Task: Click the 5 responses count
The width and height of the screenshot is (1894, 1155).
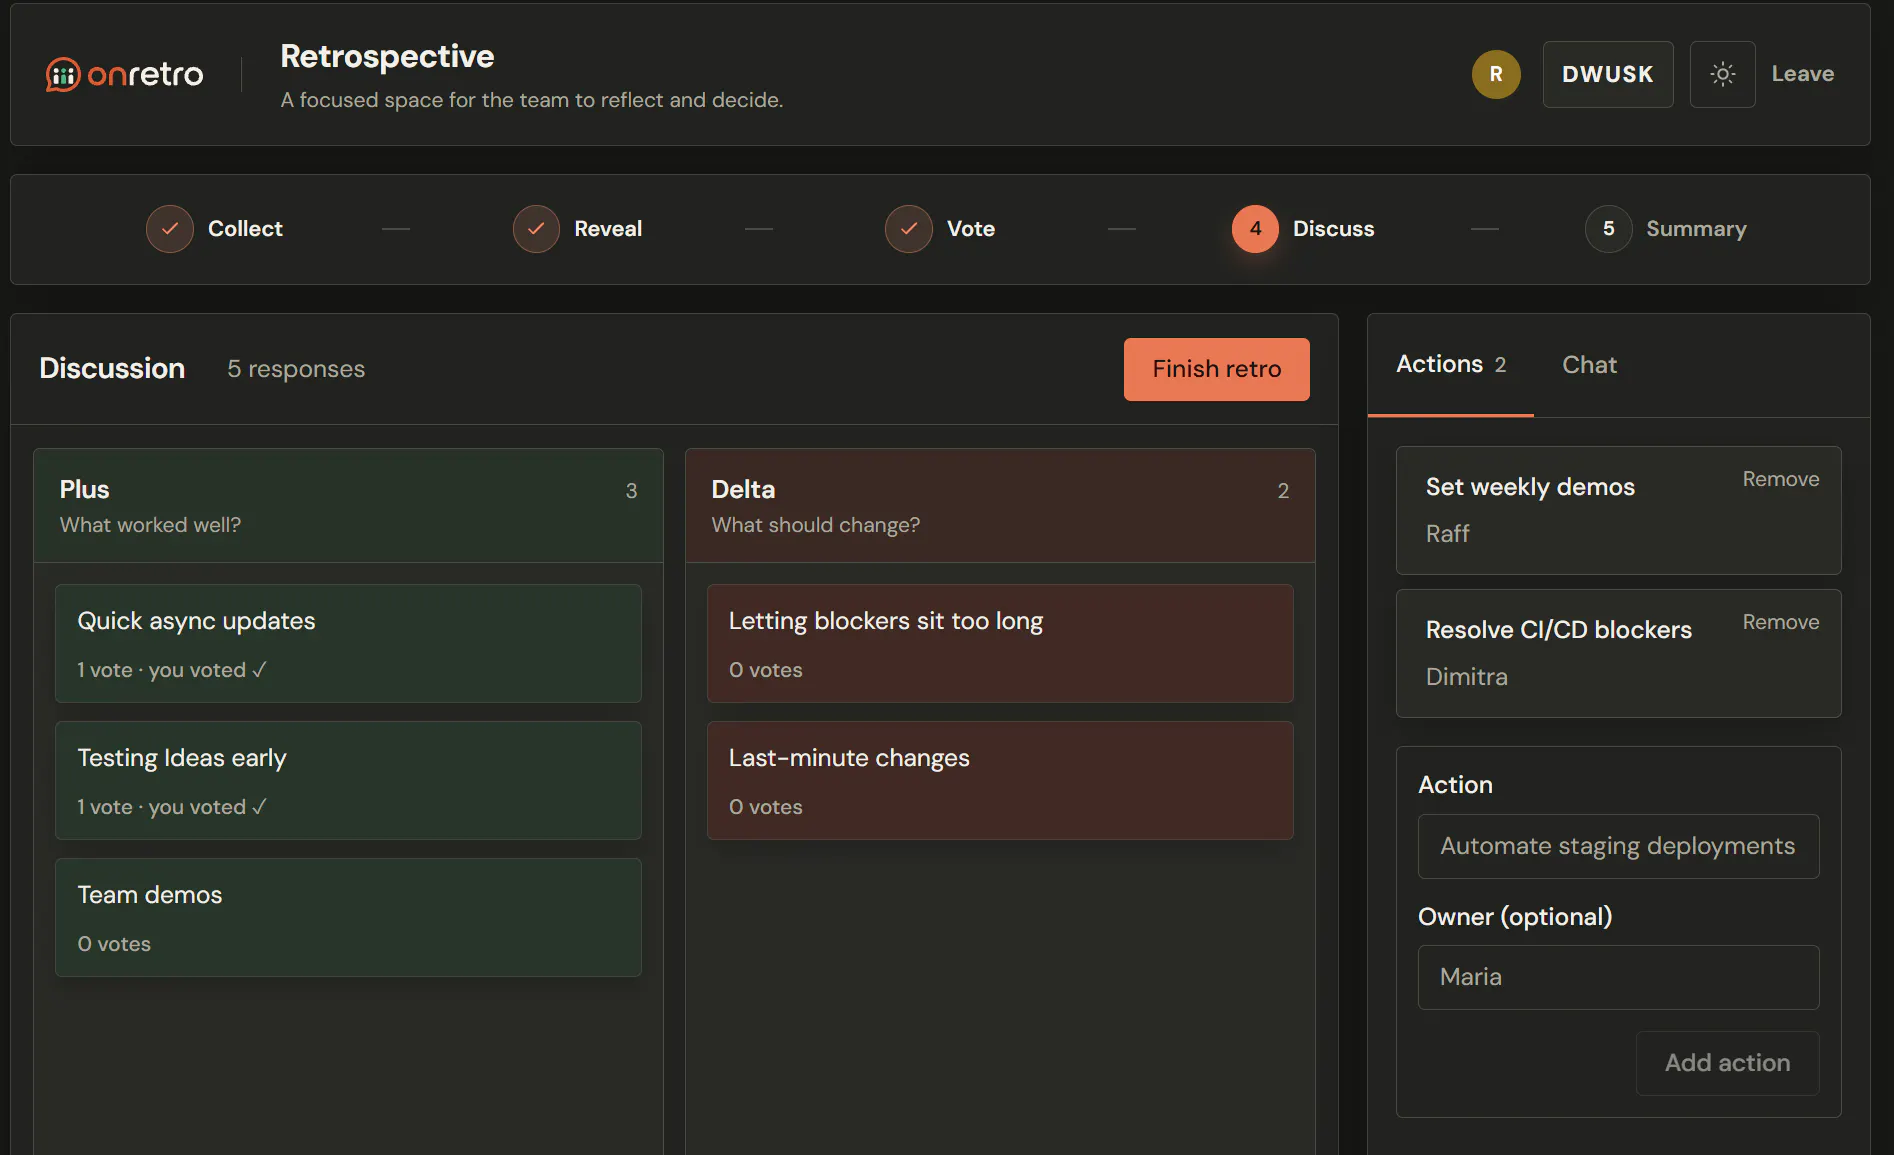Action: pyautogui.click(x=296, y=369)
